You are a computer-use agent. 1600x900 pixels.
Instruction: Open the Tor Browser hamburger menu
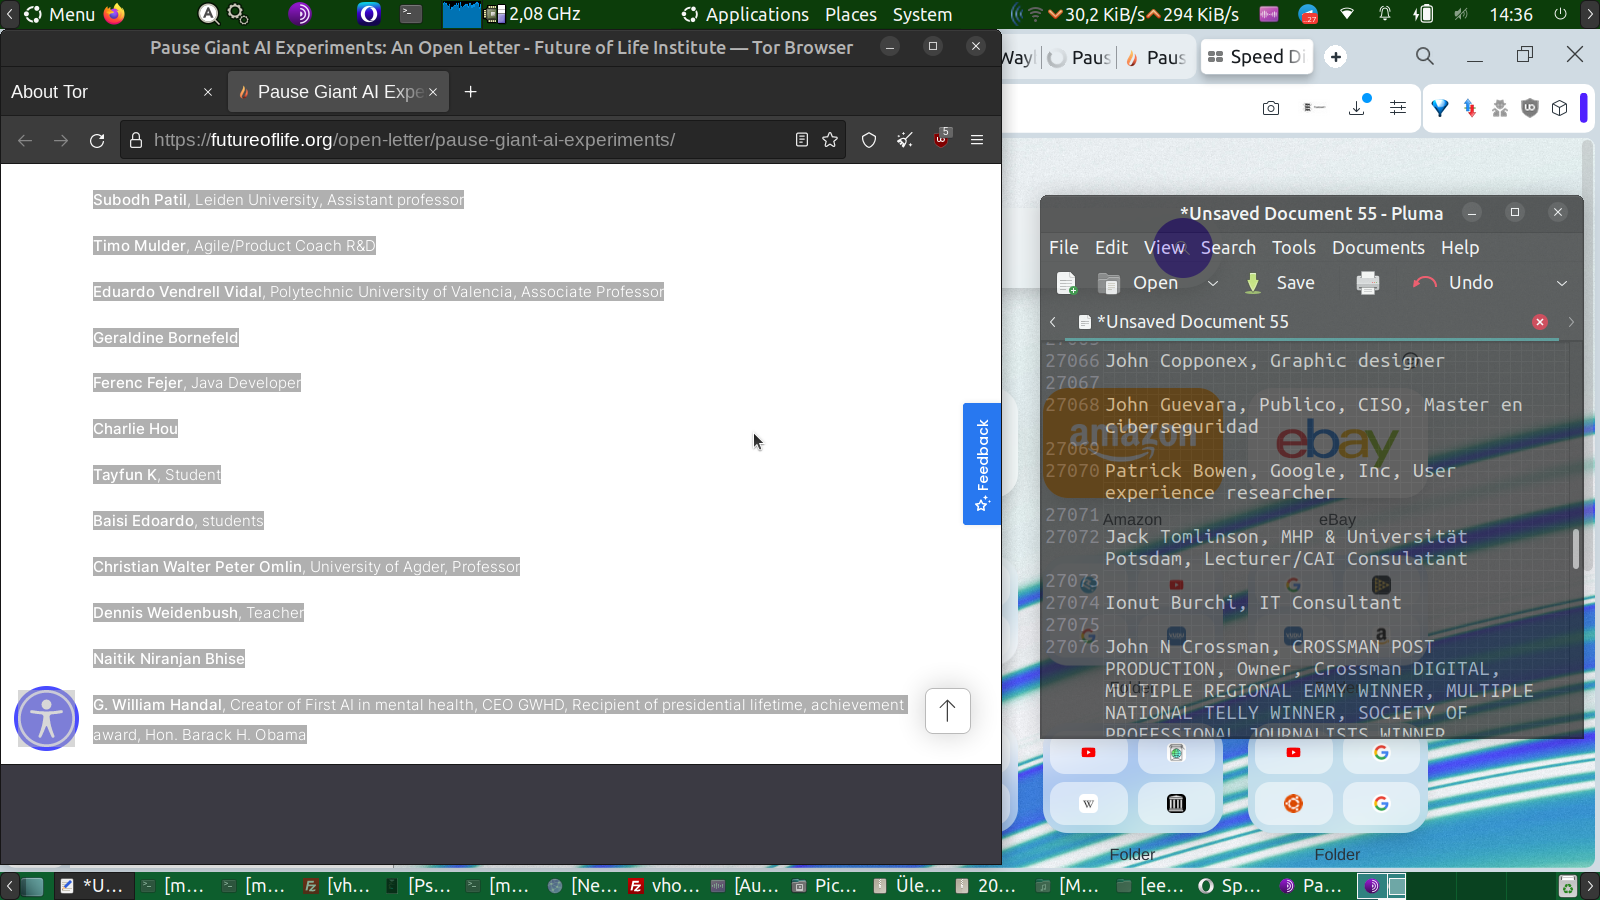point(977,140)
